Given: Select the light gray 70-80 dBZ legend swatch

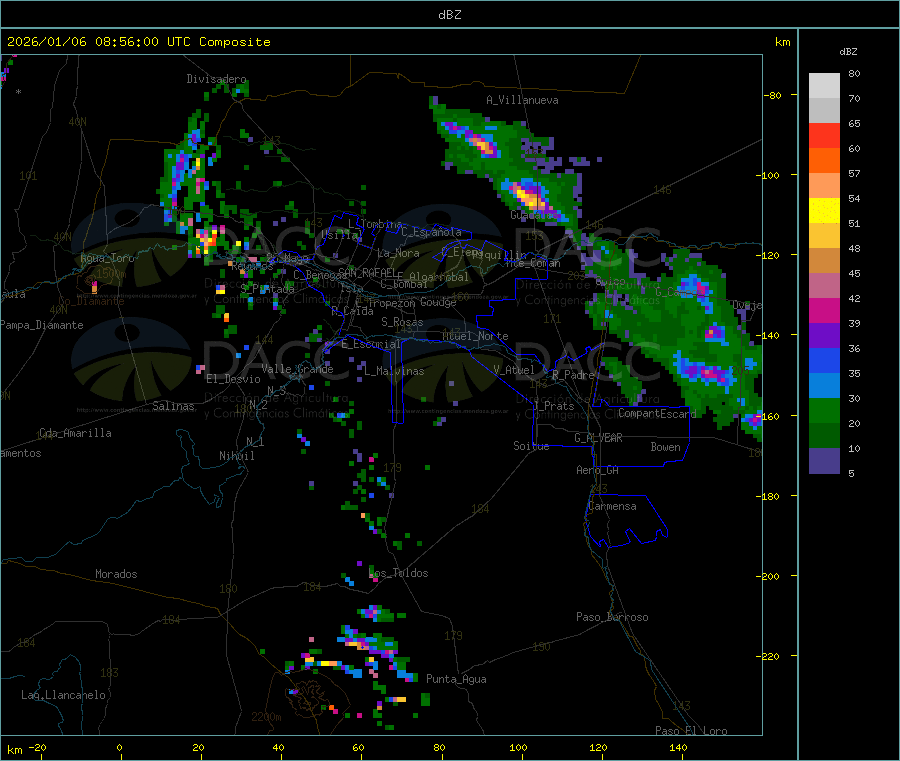Looking at the screenshot, I should [824, 86].
